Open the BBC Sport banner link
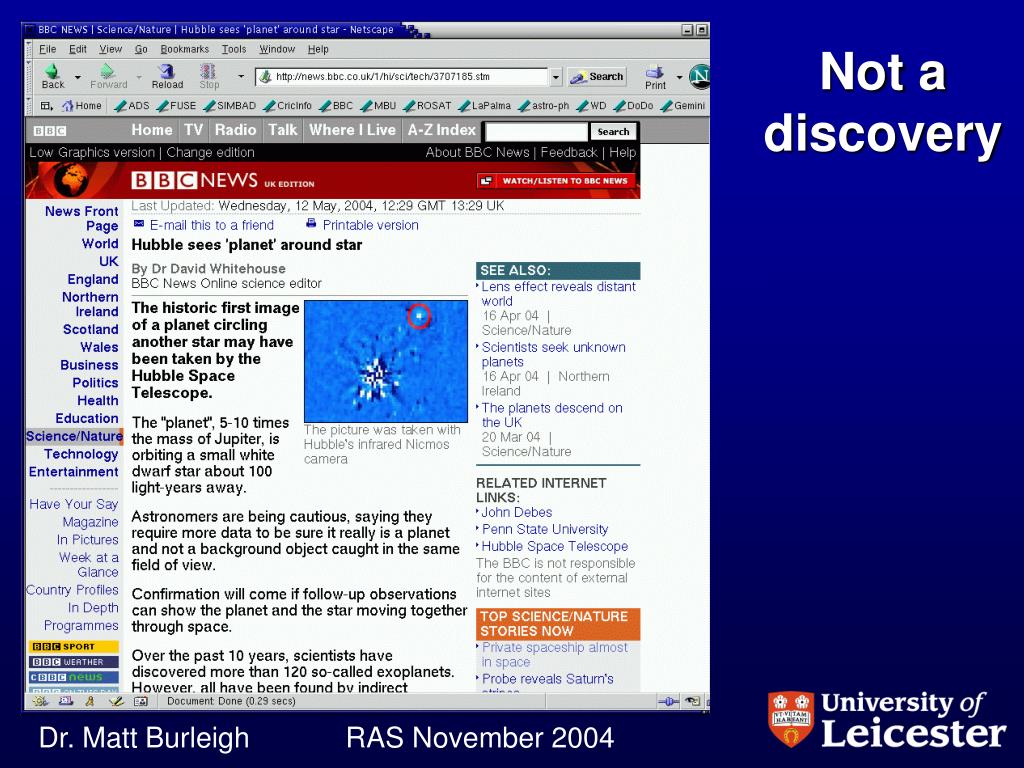Image resolution: width=1024 pixels, height=768 pixels. (73, 647)
